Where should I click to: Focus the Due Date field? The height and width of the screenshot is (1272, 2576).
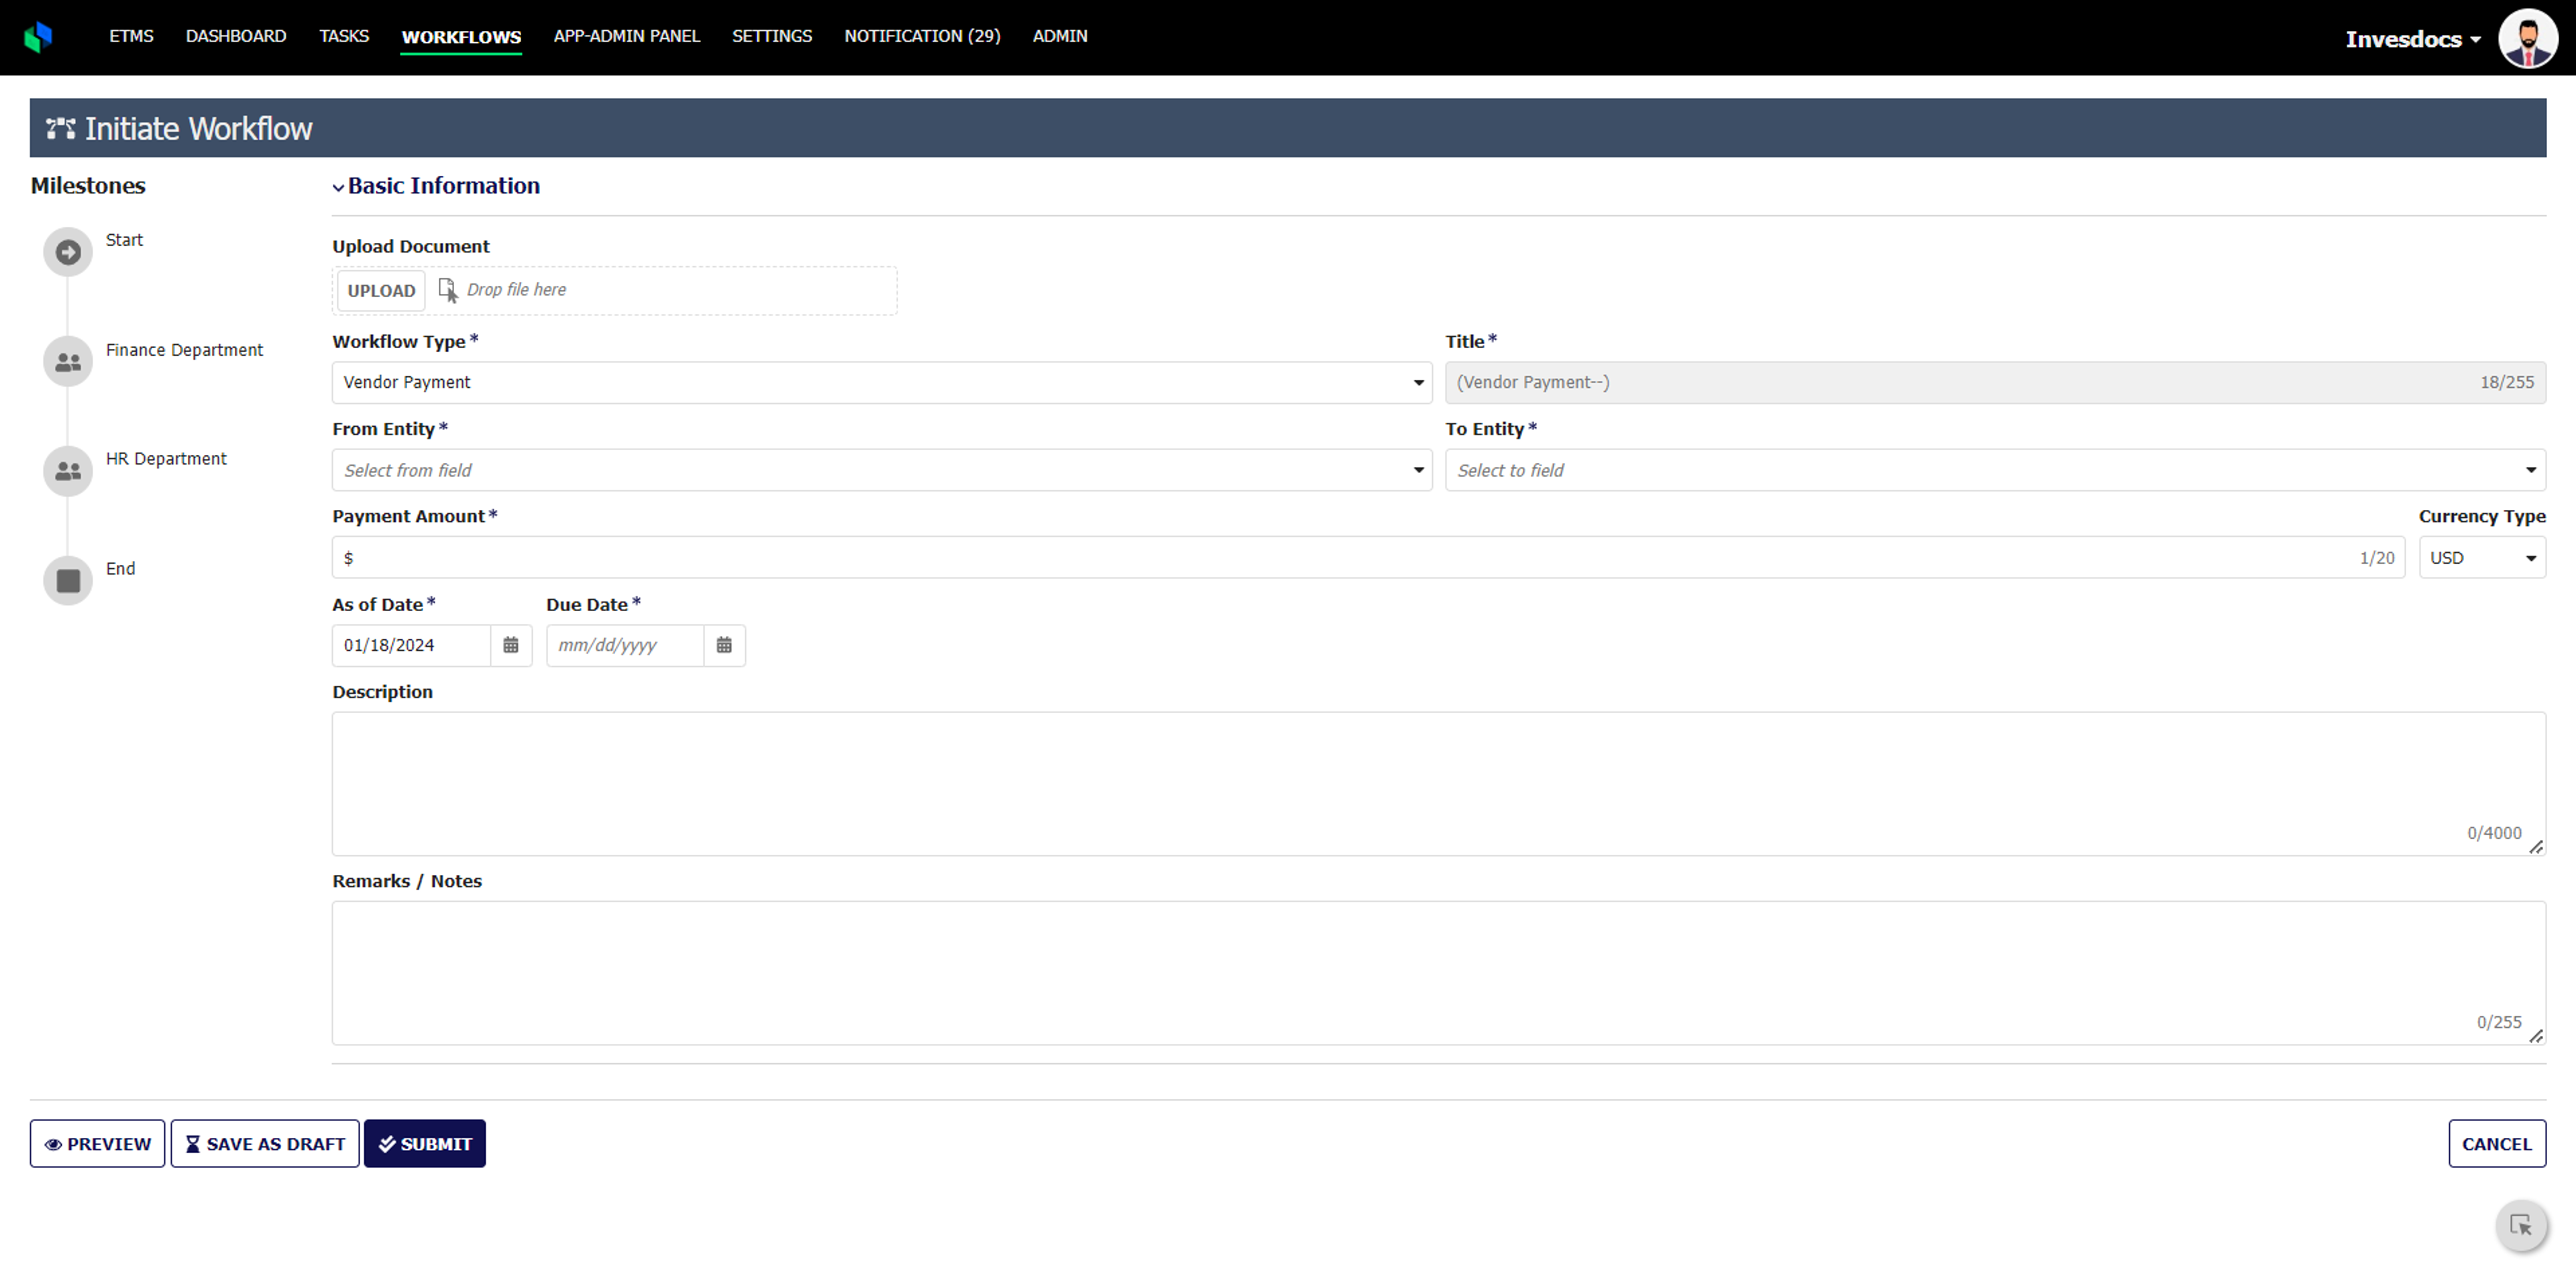[x=625, y=645]
